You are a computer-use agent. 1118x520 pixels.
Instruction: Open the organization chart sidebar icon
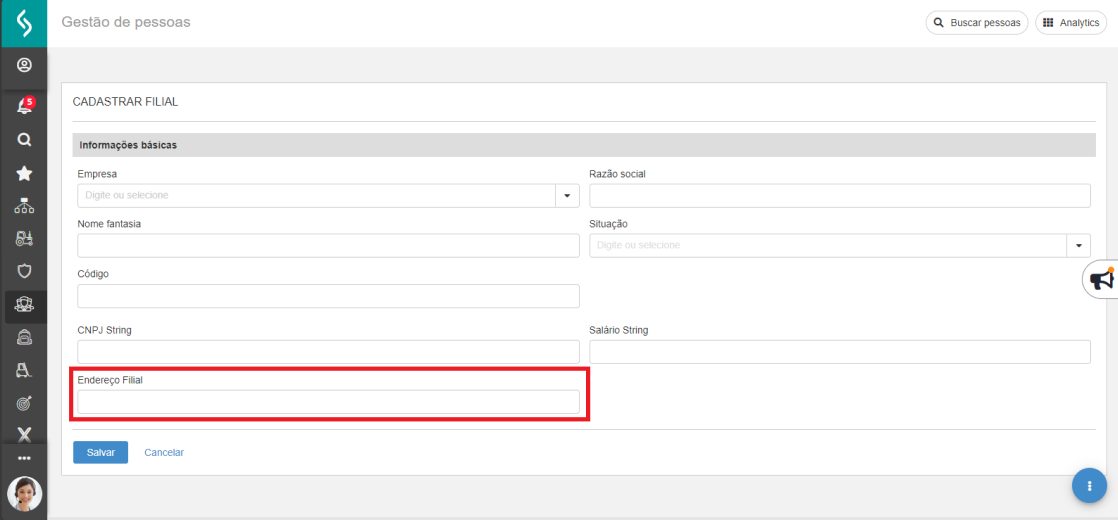pyautogui.click(x=24, y=206)
